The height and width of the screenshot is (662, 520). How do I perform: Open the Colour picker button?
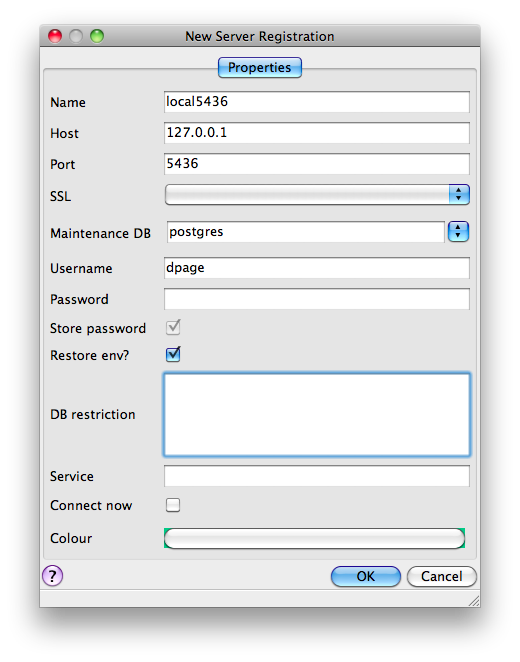(x=314, y=538)
